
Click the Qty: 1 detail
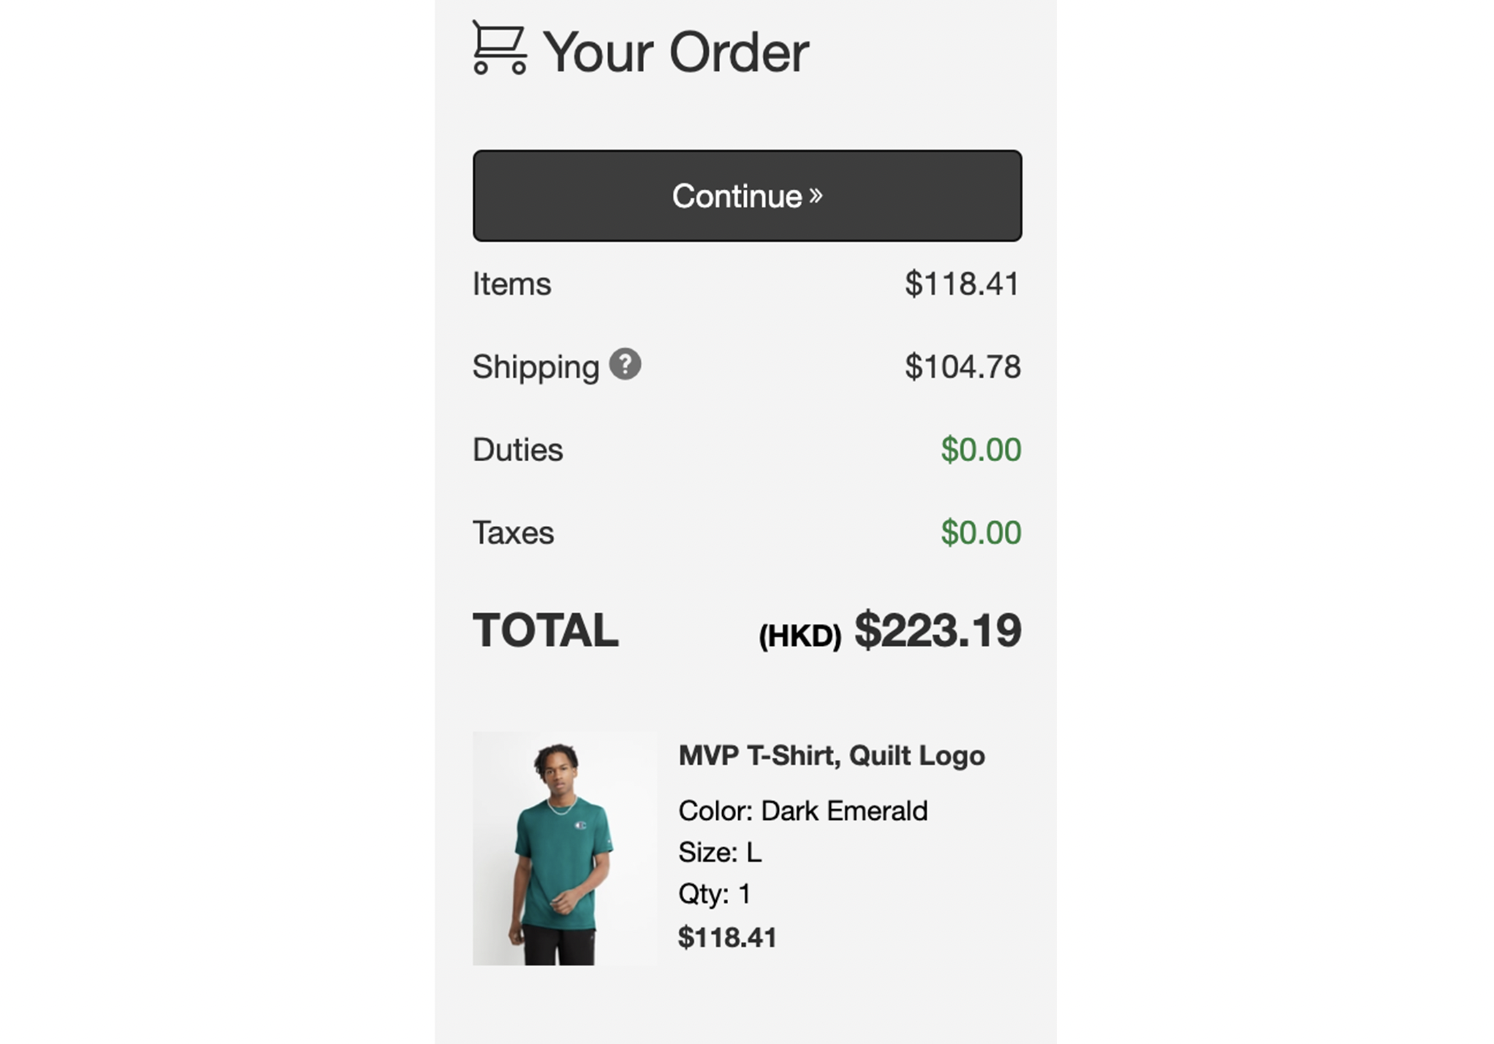point(714,893)
